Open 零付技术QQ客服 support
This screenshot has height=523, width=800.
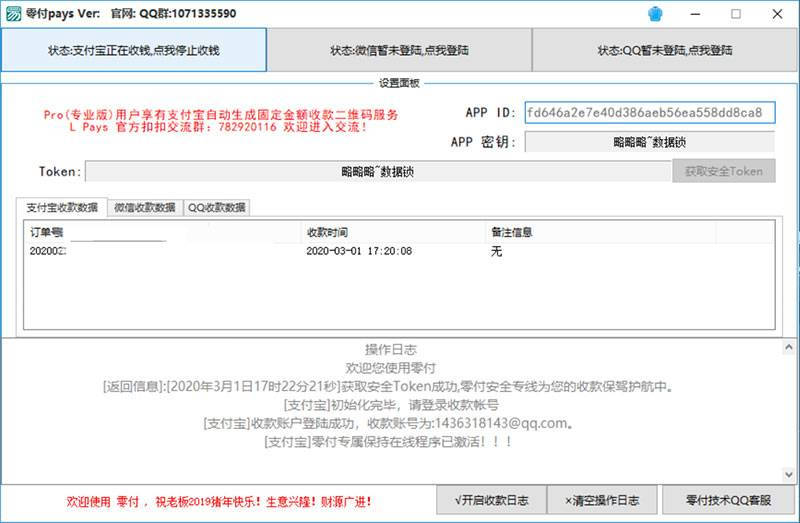point(729,500)
